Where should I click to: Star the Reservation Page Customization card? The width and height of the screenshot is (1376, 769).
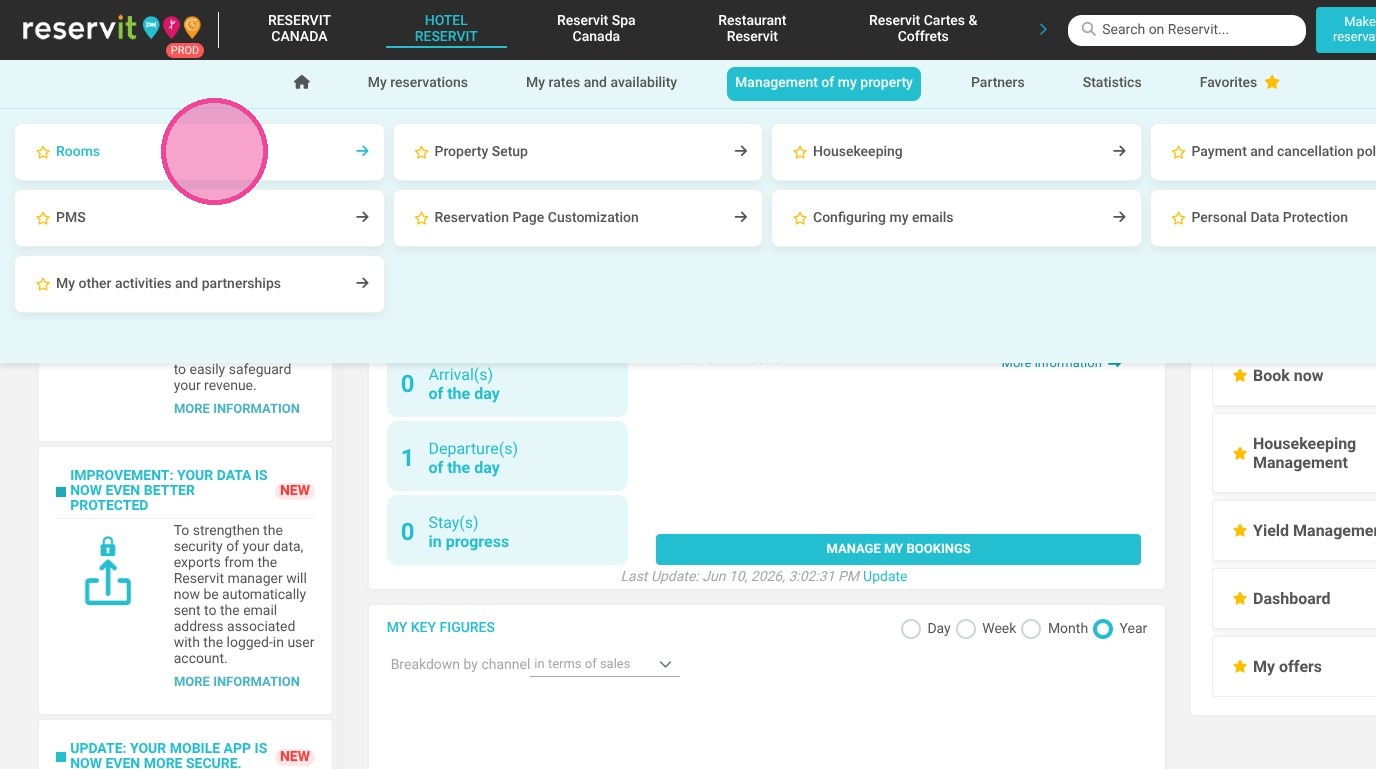tap(421, 218)
